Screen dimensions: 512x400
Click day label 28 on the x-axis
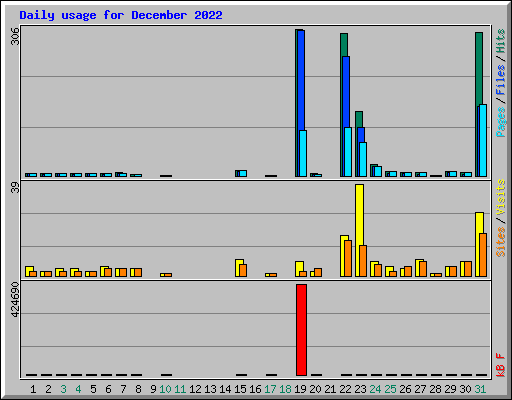[x=435, y=389]
